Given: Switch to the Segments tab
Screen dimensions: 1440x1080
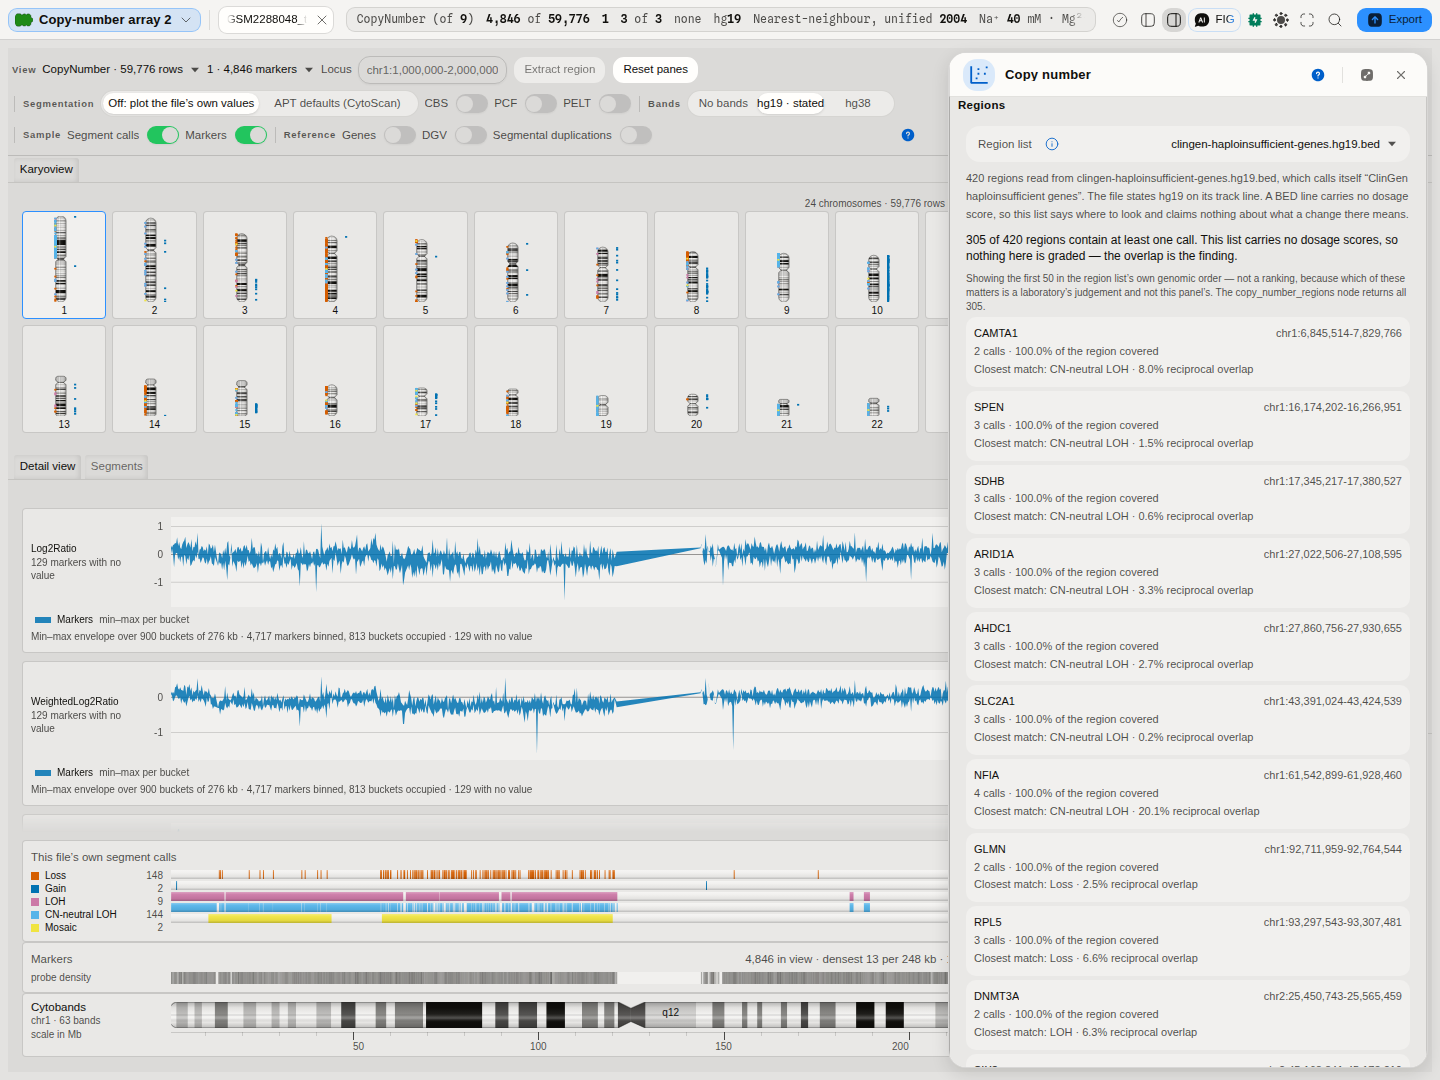Looking at the screenshot, I should (117, 466).
